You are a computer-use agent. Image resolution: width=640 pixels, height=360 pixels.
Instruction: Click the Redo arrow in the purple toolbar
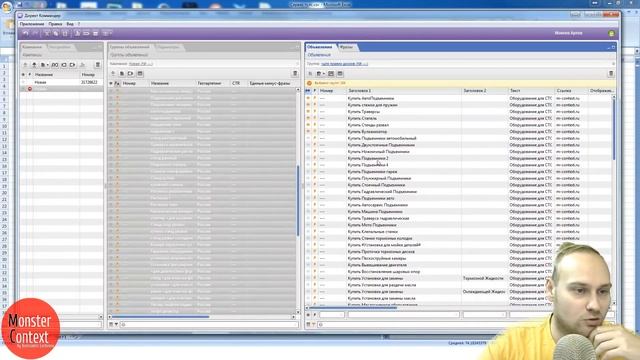35,33
